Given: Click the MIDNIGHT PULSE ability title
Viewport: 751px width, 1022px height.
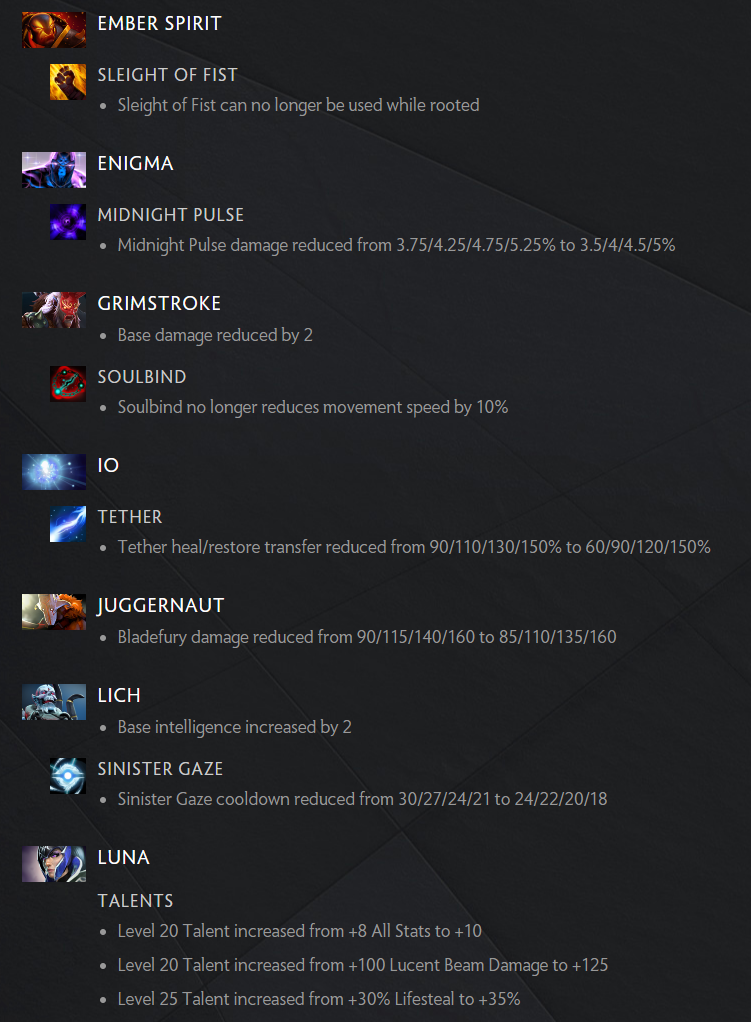Looking at the screenshot, I should click(171, 215).
